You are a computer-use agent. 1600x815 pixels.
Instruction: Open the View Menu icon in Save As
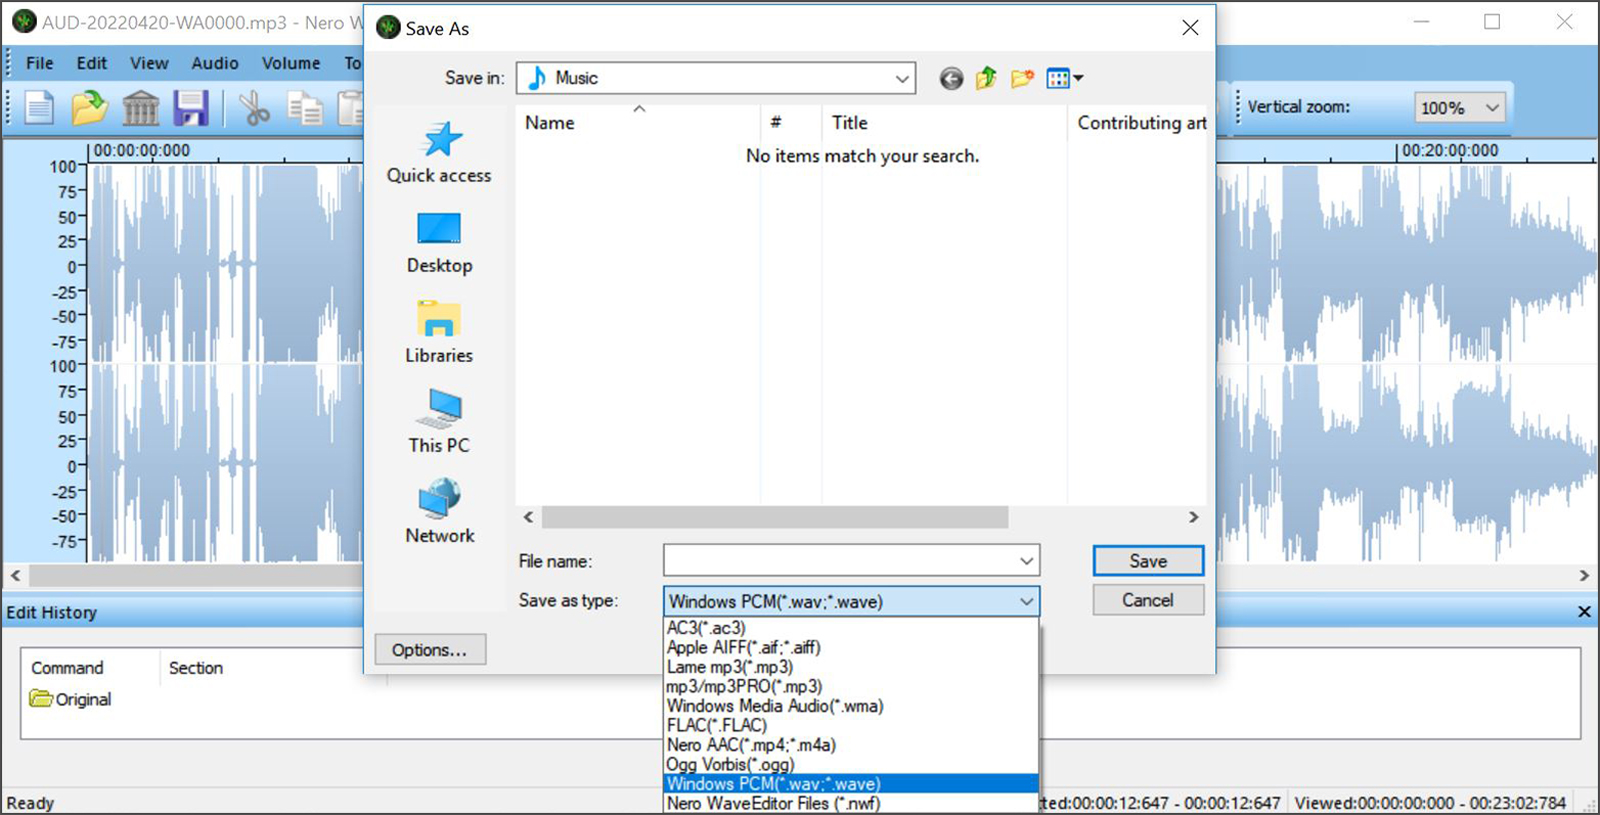(1064, 78)
